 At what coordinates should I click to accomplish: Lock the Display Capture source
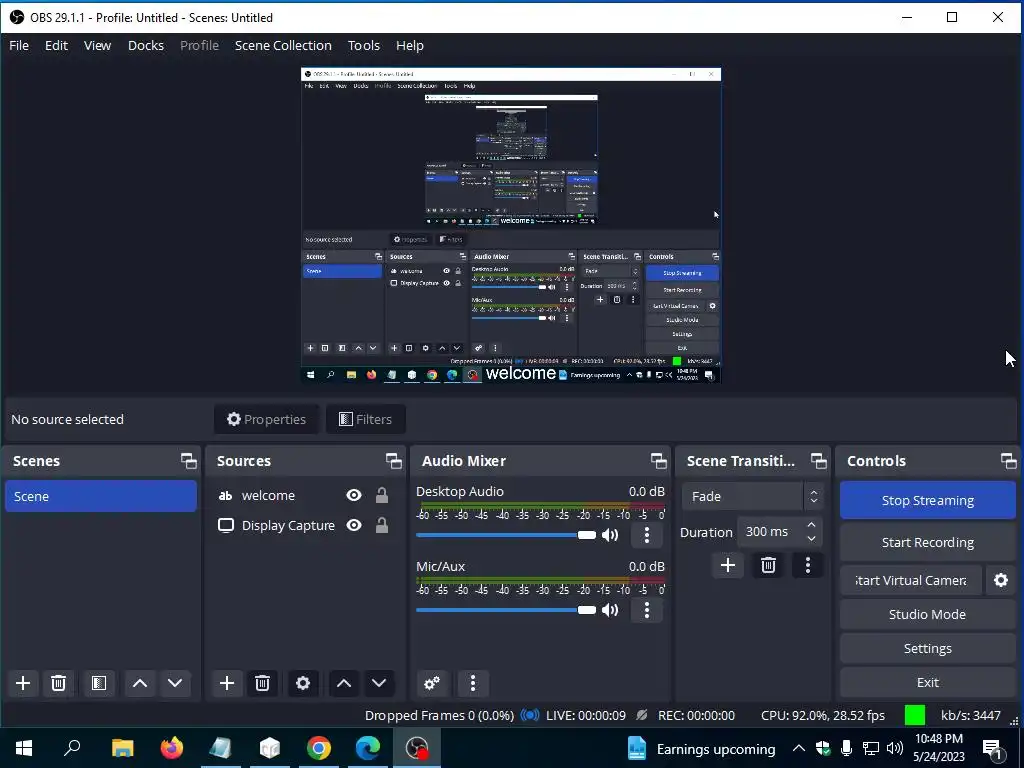pyautogui.click(x=382, y=526)
